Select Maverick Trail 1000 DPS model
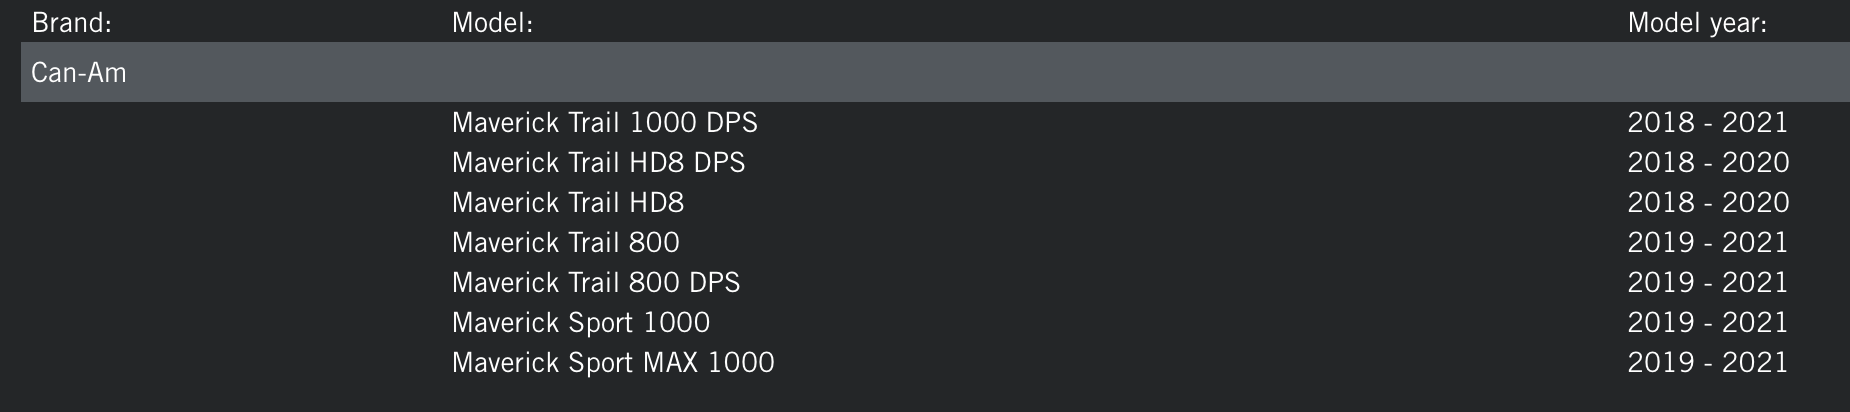The image size is (1850, 412). (604, 122)
